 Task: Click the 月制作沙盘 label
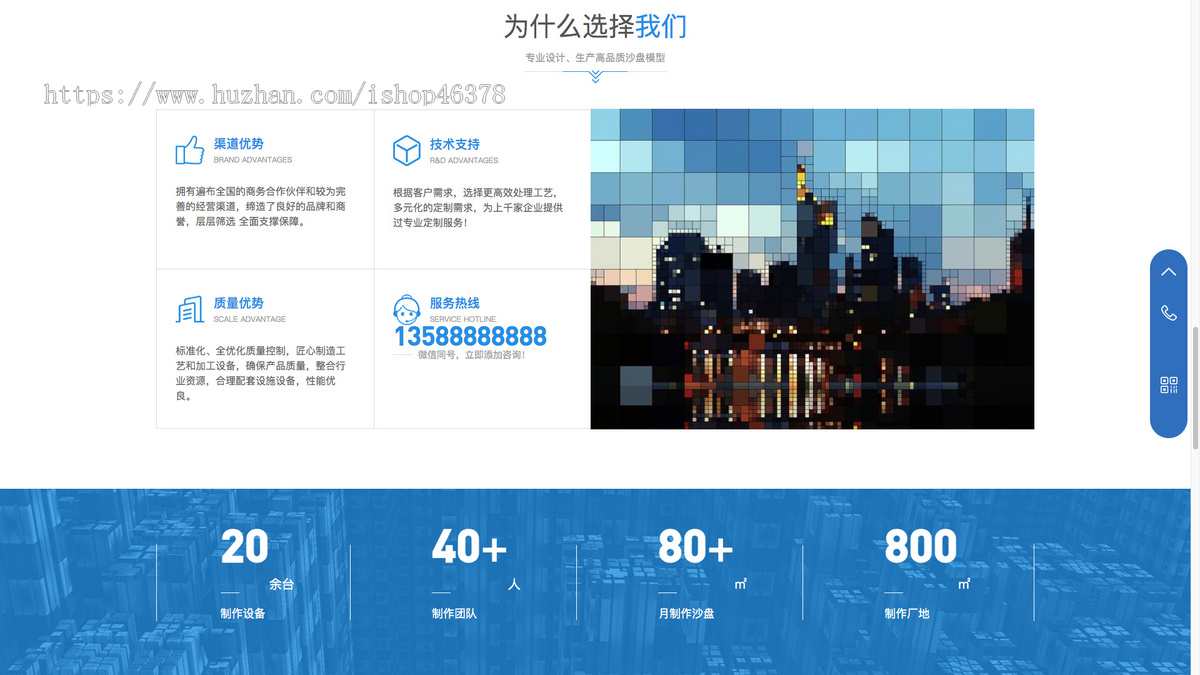pyautogui.click(x=686, y=614)
